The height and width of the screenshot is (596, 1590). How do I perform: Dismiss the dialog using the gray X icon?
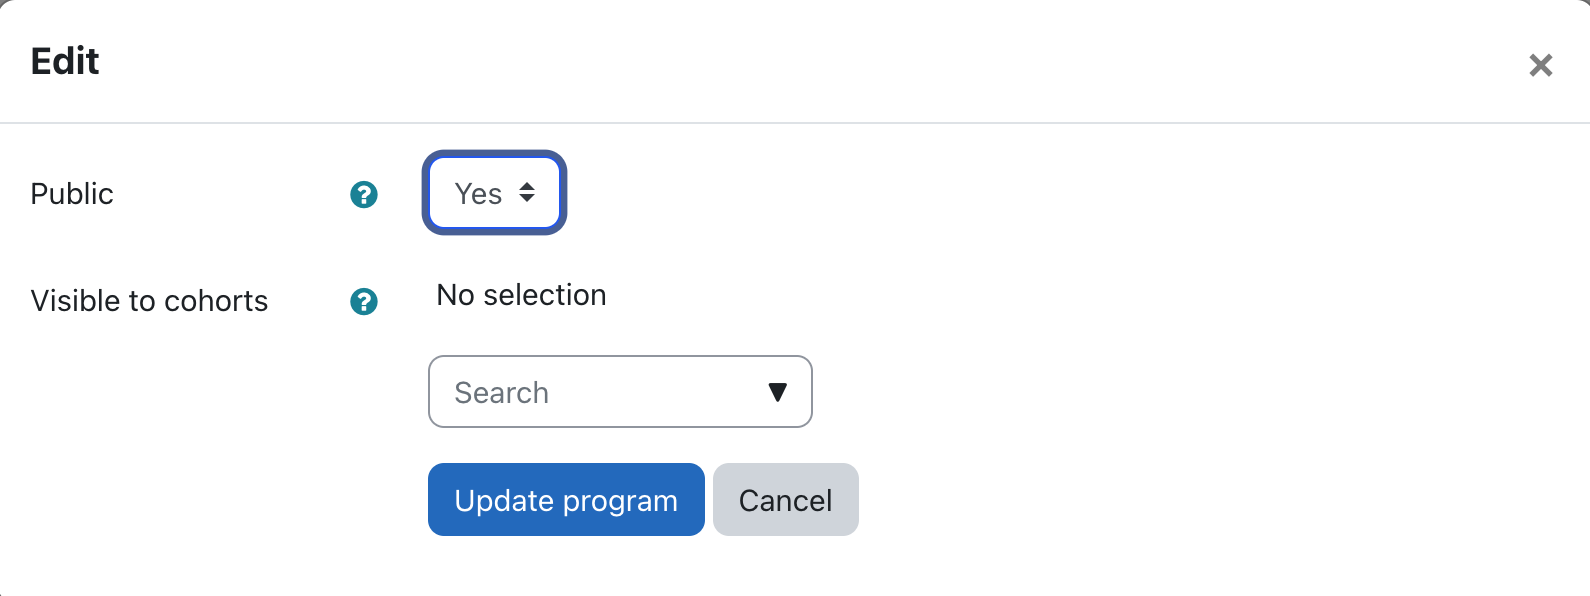1540,66
